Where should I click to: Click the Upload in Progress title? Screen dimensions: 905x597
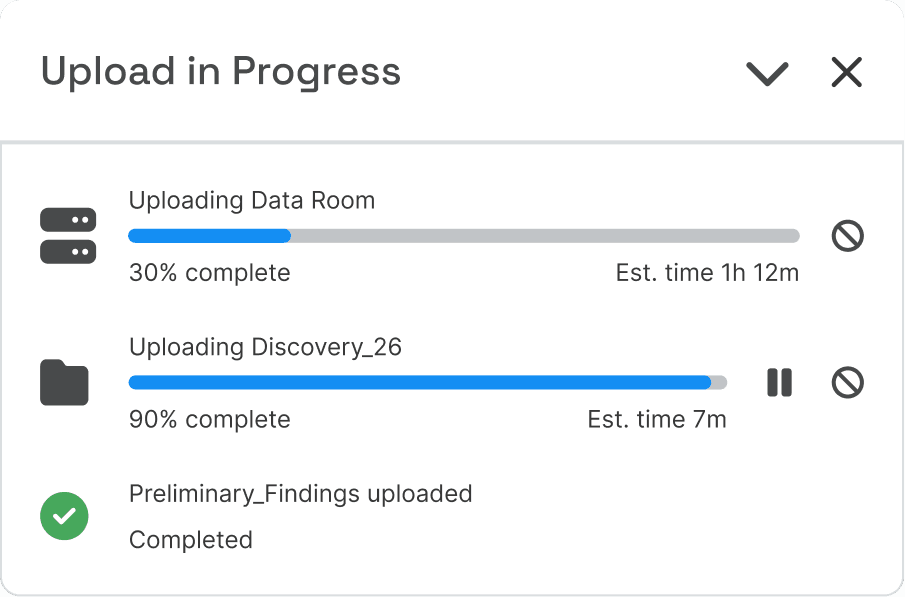pyautogui.click(x=220, y=71)
